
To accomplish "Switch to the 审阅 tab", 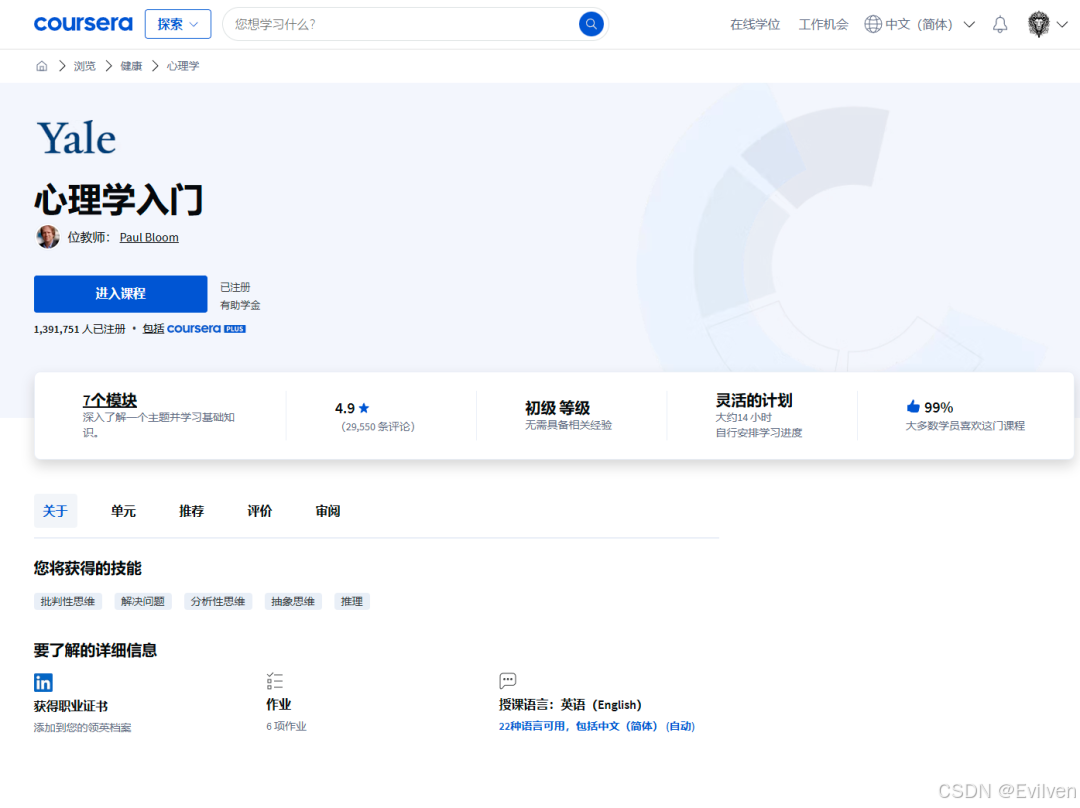I will 328,511.
